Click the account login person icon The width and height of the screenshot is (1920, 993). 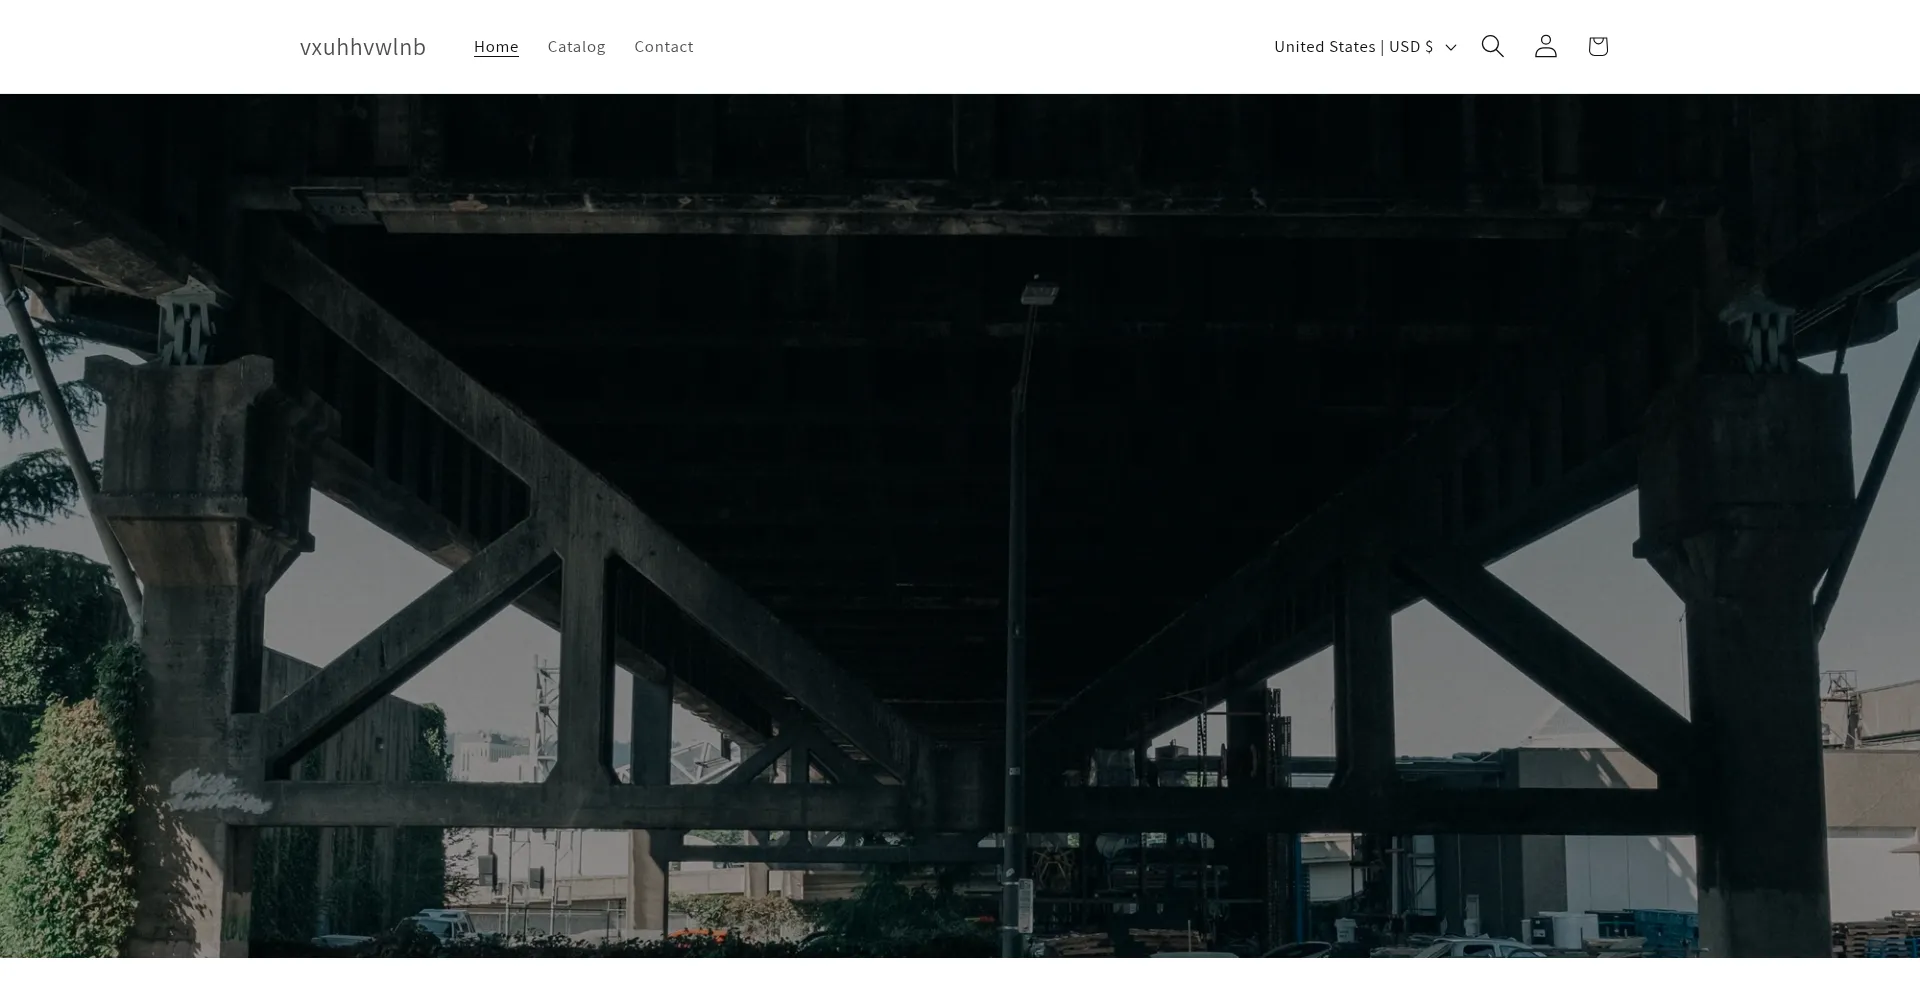[1545, 46]
